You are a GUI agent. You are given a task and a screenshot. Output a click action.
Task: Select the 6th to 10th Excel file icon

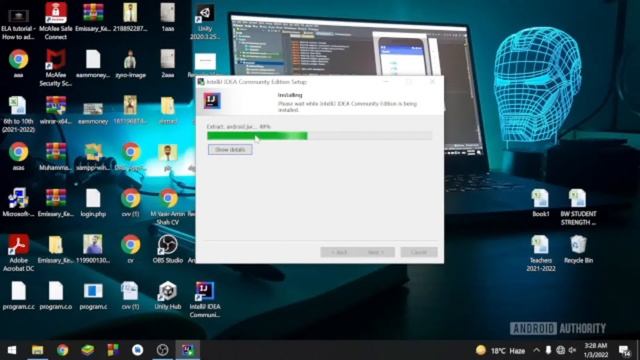18,114
